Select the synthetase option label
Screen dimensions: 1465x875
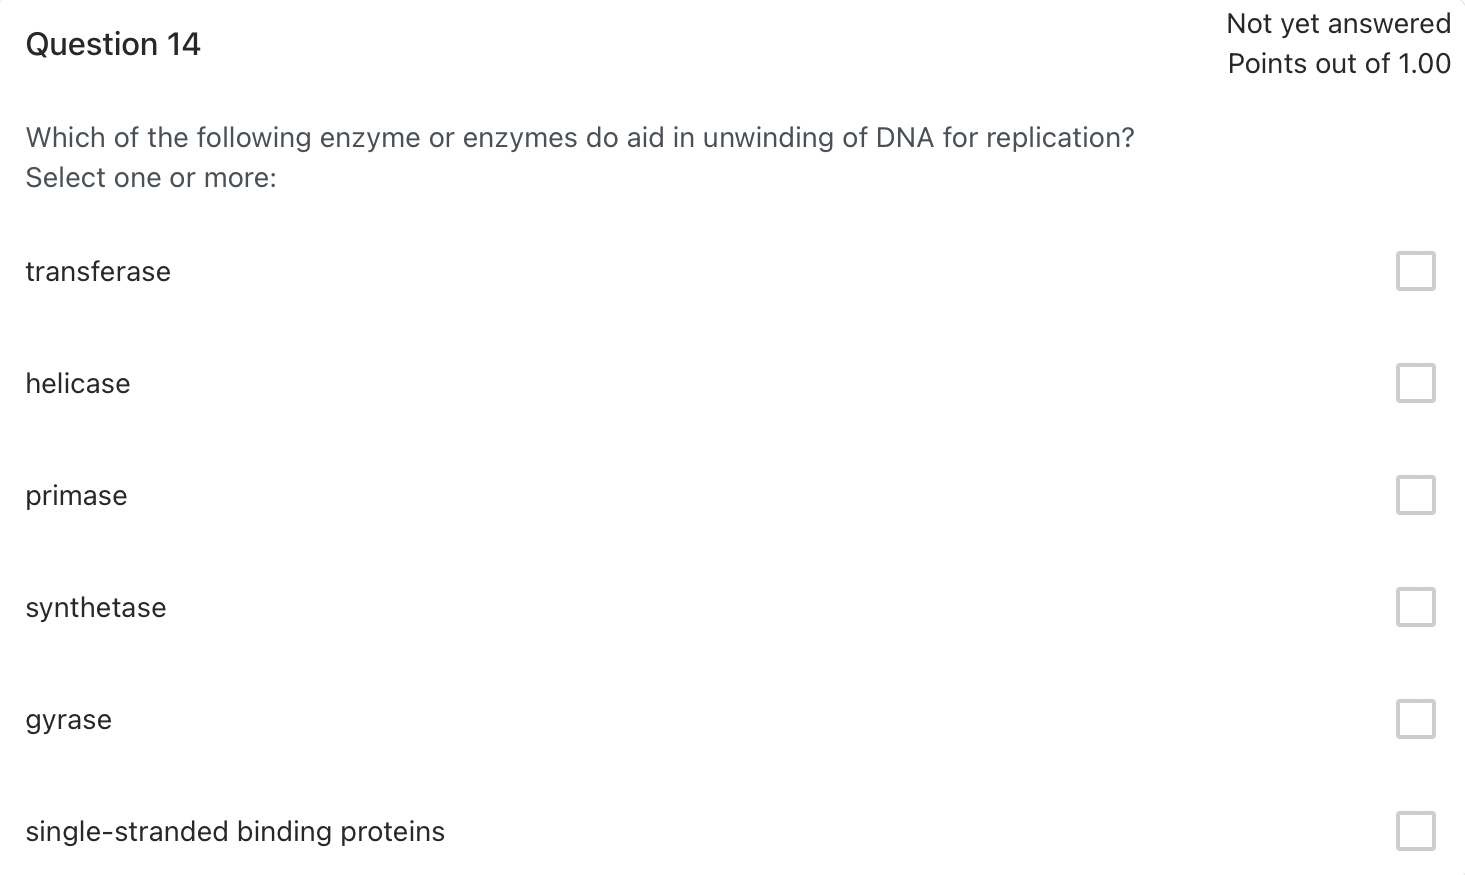point(95,607)
